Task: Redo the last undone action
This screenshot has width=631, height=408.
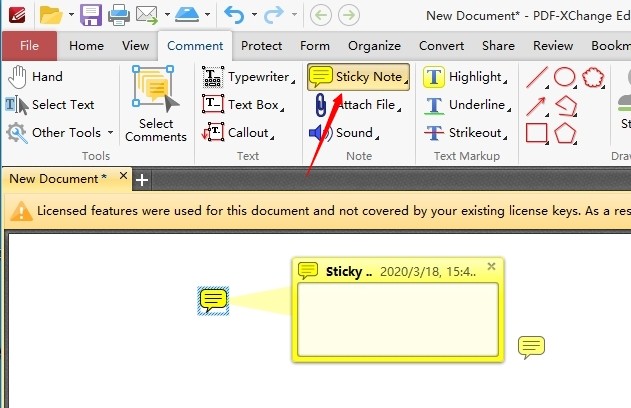Action: pos(274,15)
